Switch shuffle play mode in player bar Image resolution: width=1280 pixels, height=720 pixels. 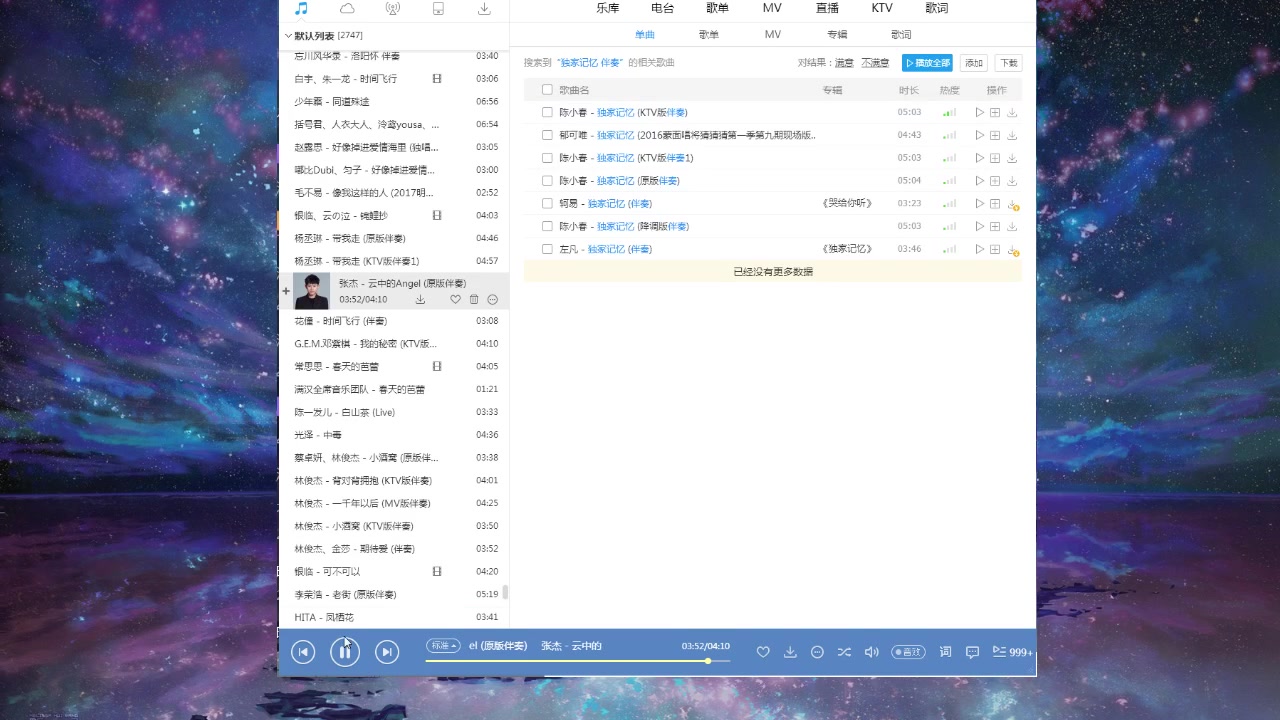pos(844,652)
